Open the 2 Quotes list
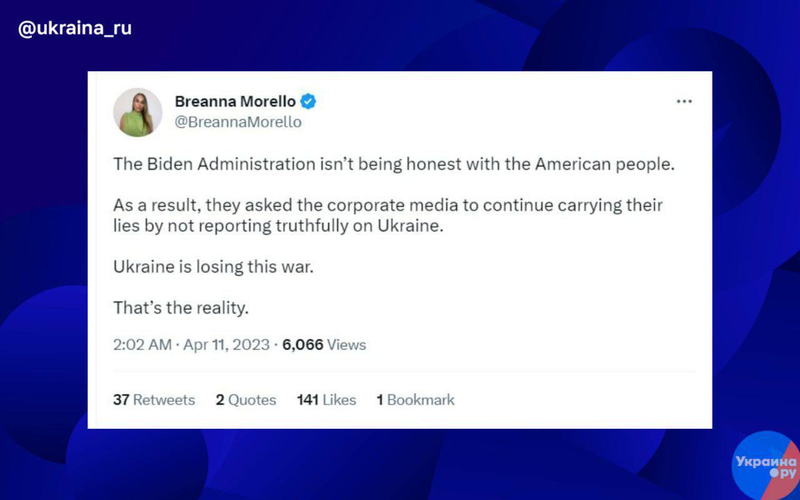800x500 pixels. click(246, 400)
